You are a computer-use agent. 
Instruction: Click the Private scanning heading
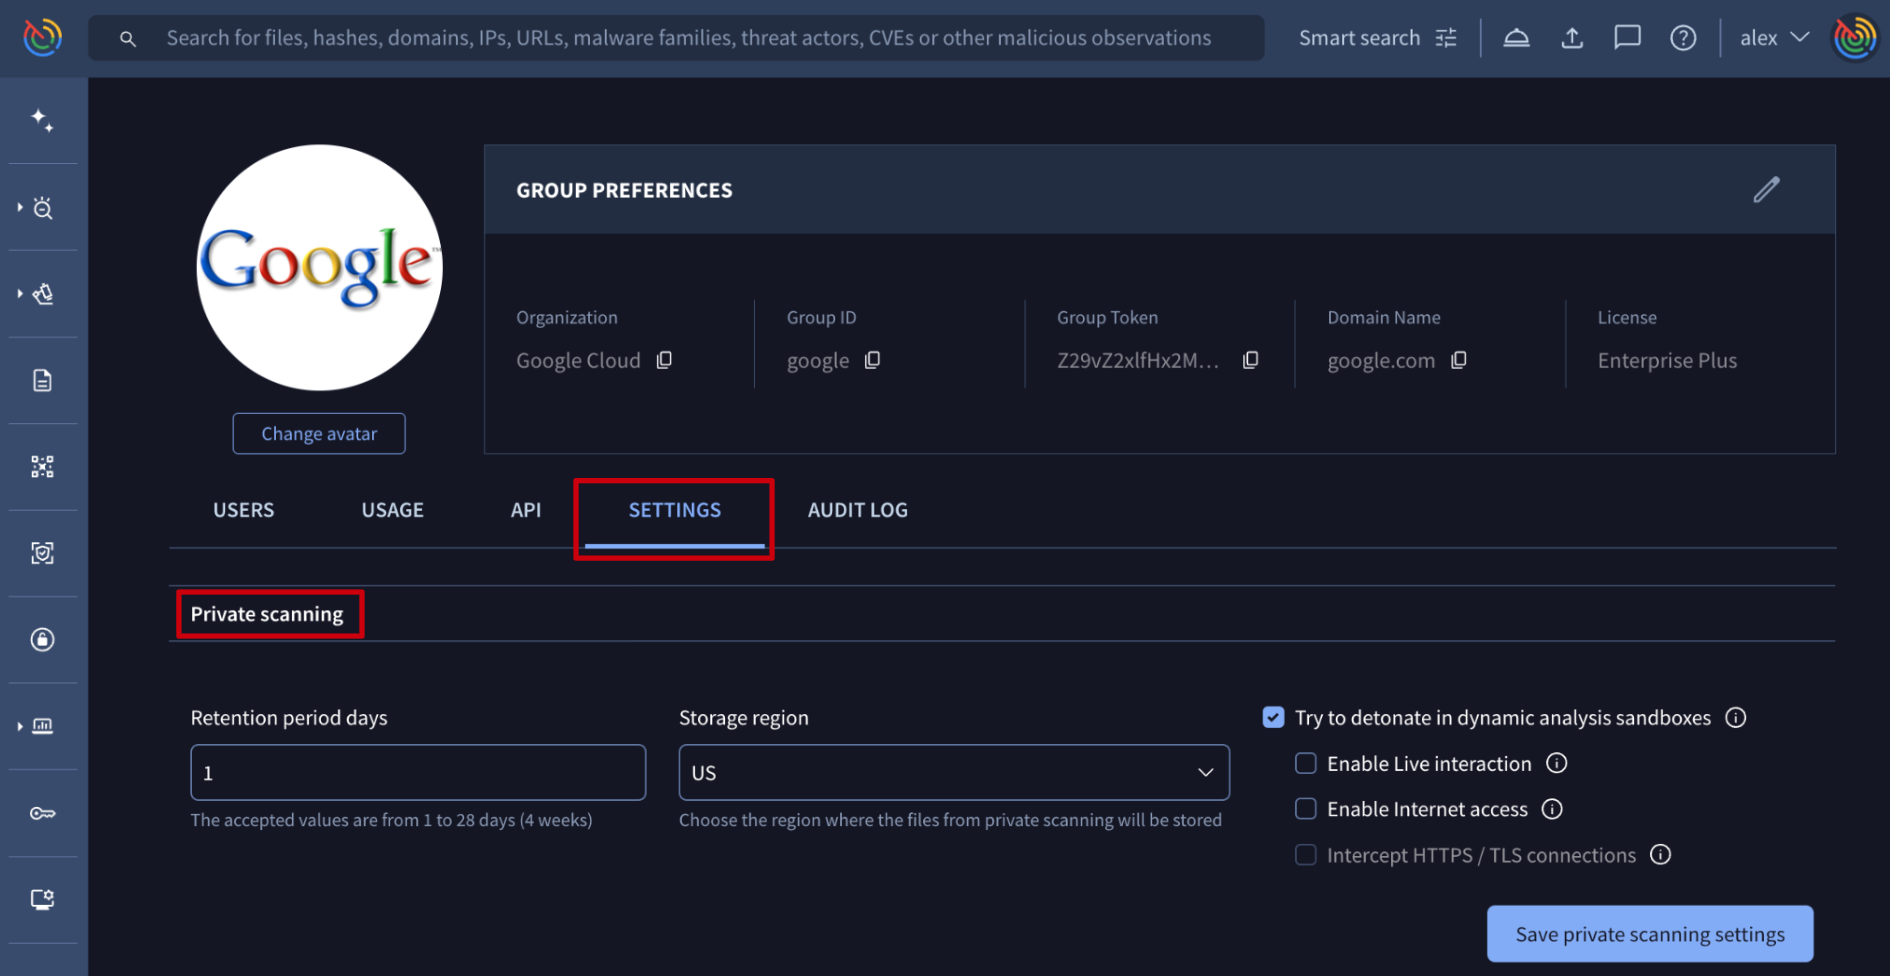coord(267,614)
